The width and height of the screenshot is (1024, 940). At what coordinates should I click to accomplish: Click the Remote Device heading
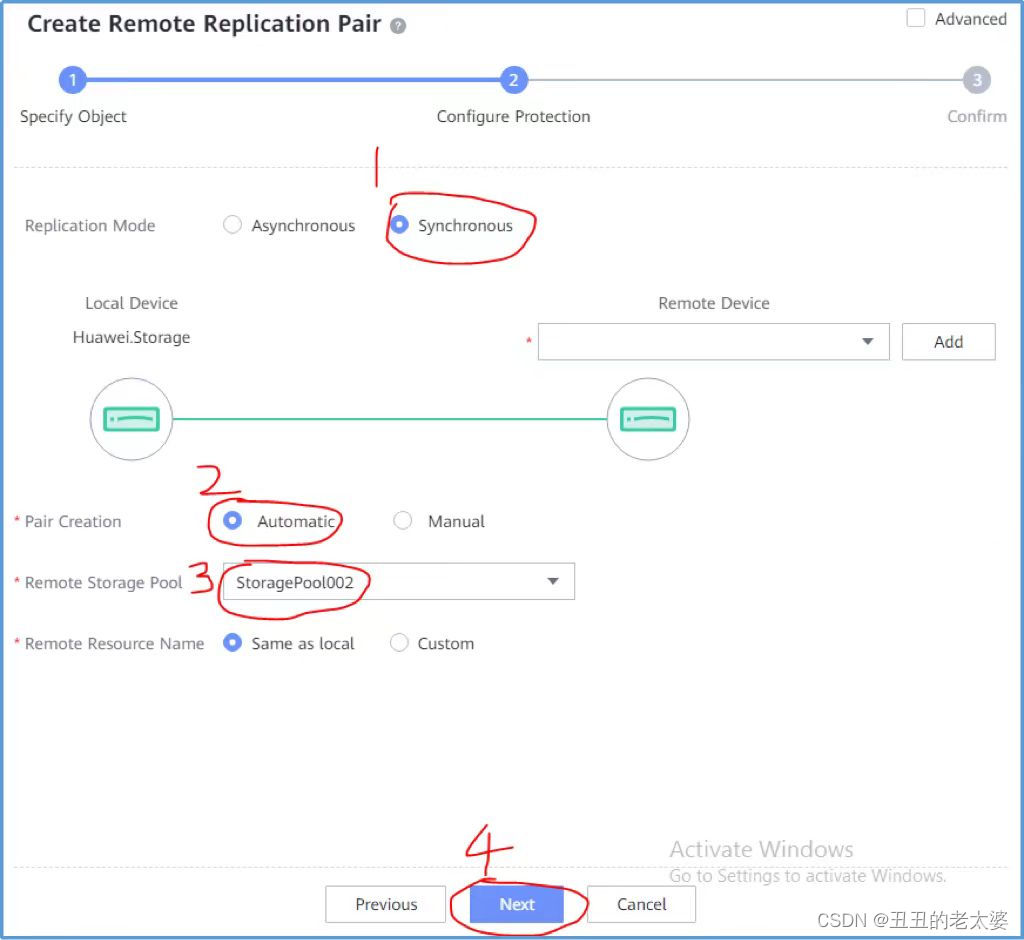pos(714,303)
